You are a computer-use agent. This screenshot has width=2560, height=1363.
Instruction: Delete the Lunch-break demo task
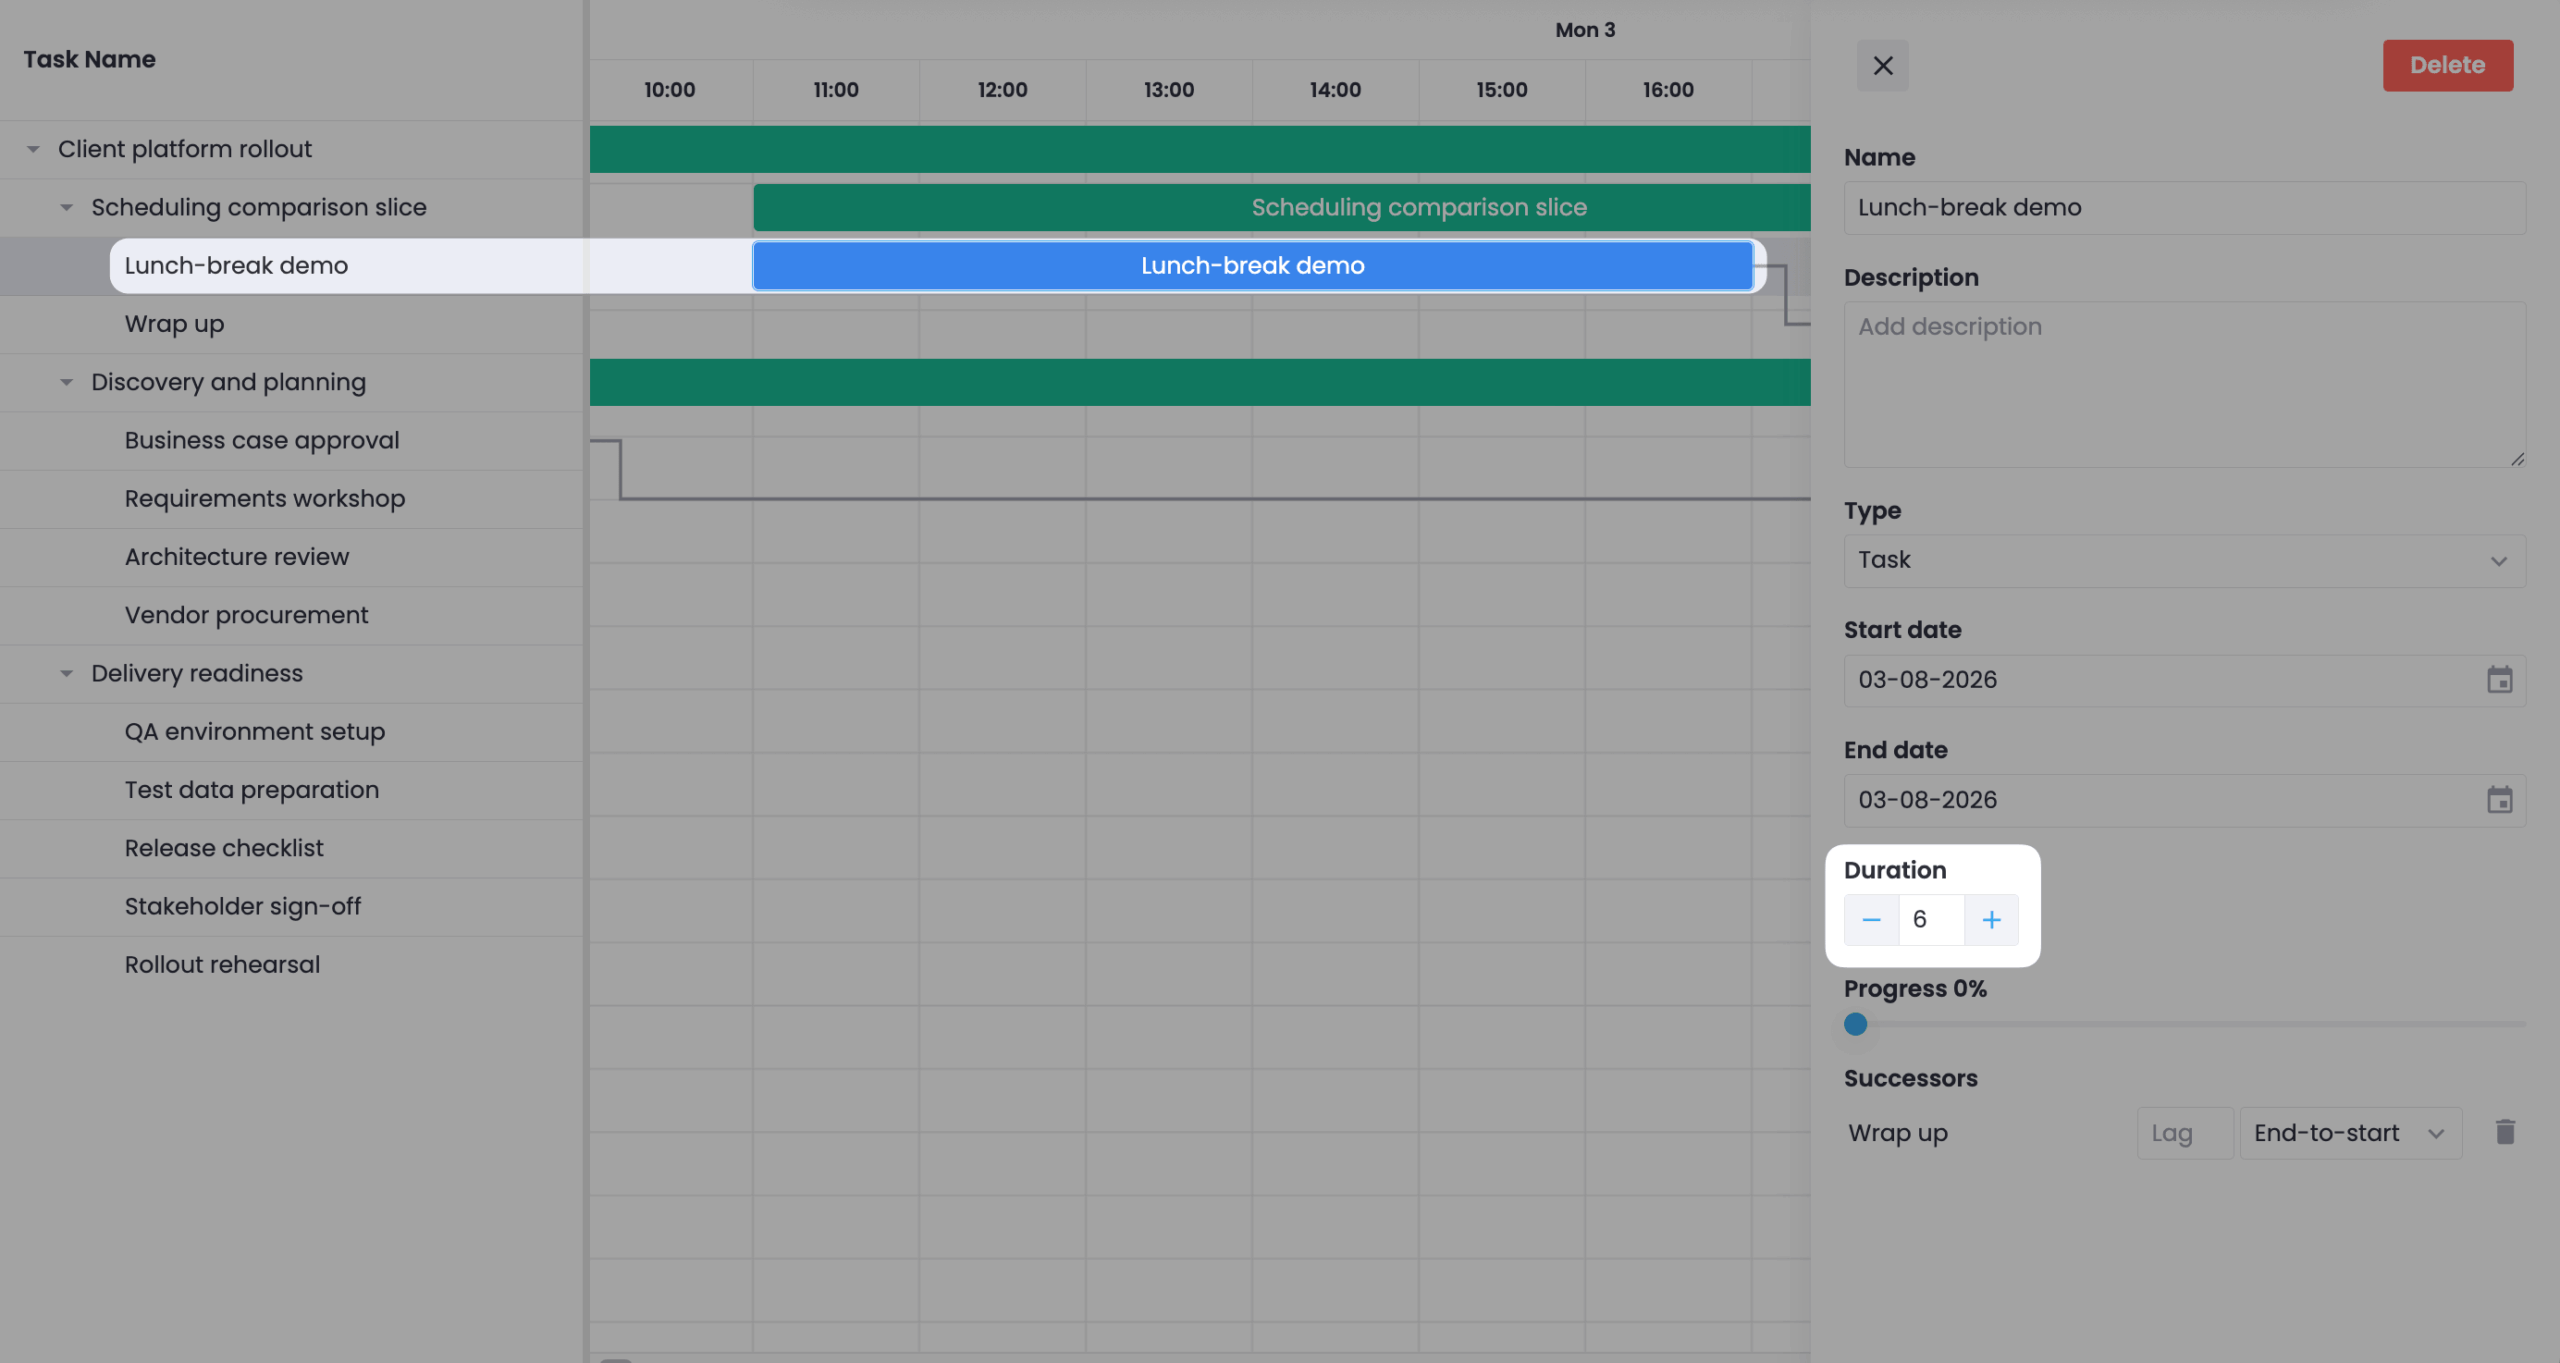(2447, 65)
